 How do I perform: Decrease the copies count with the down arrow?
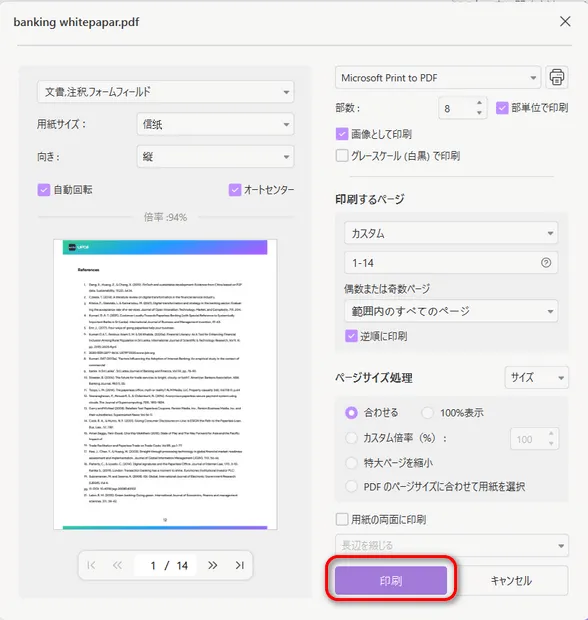[x=479, y=113]
